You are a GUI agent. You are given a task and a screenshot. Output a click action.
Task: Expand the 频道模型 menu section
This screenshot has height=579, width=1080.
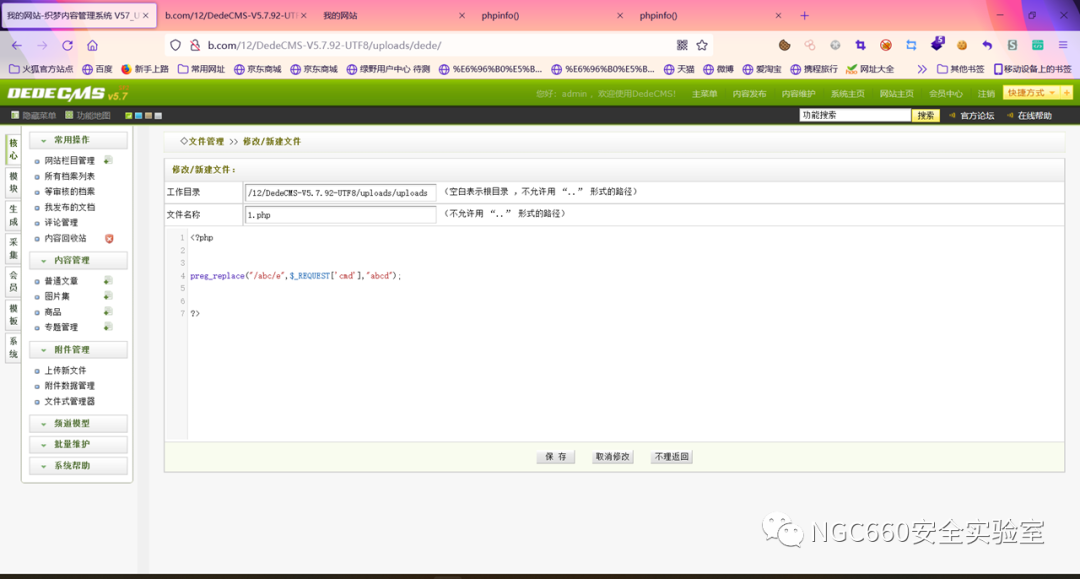tap(78, 423)
